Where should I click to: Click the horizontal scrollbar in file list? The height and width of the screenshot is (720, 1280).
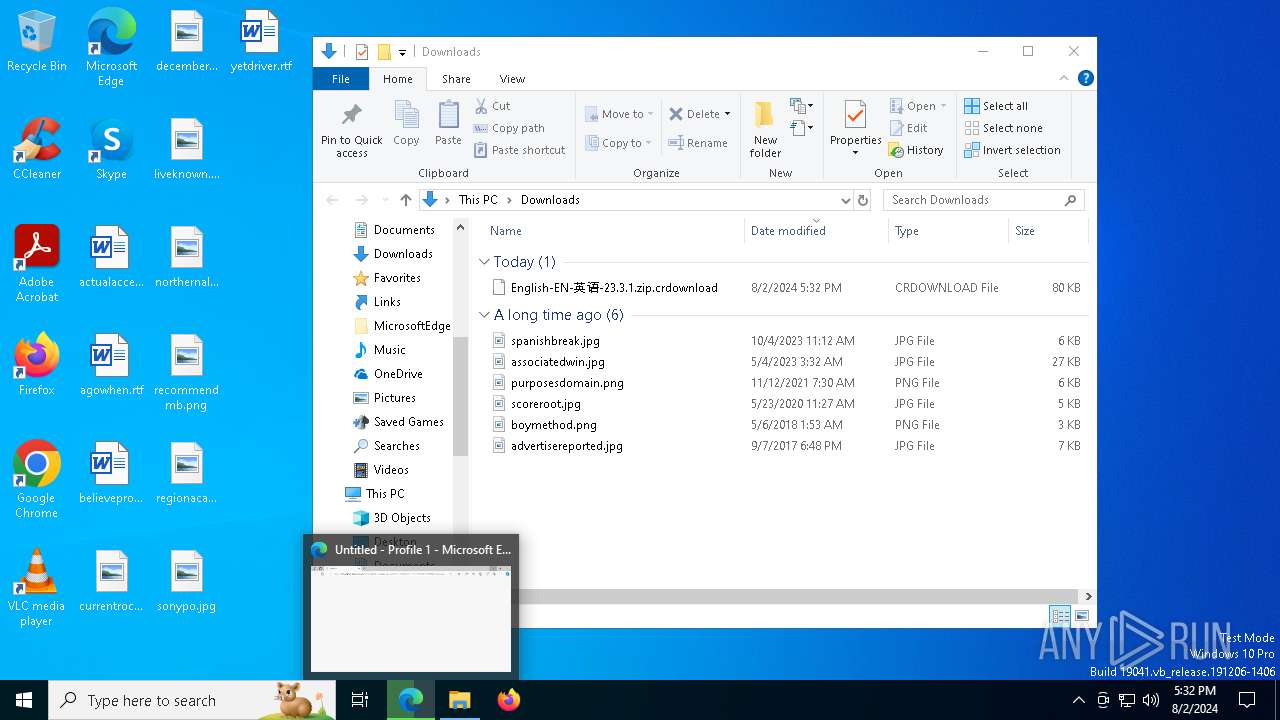tap(799, 596)
